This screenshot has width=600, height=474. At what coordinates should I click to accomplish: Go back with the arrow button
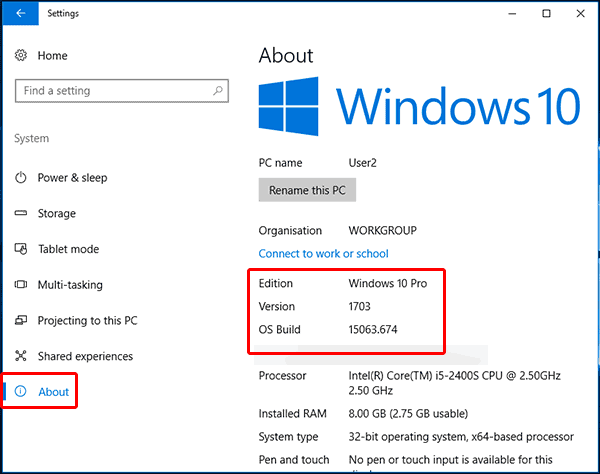coord(20,13)
